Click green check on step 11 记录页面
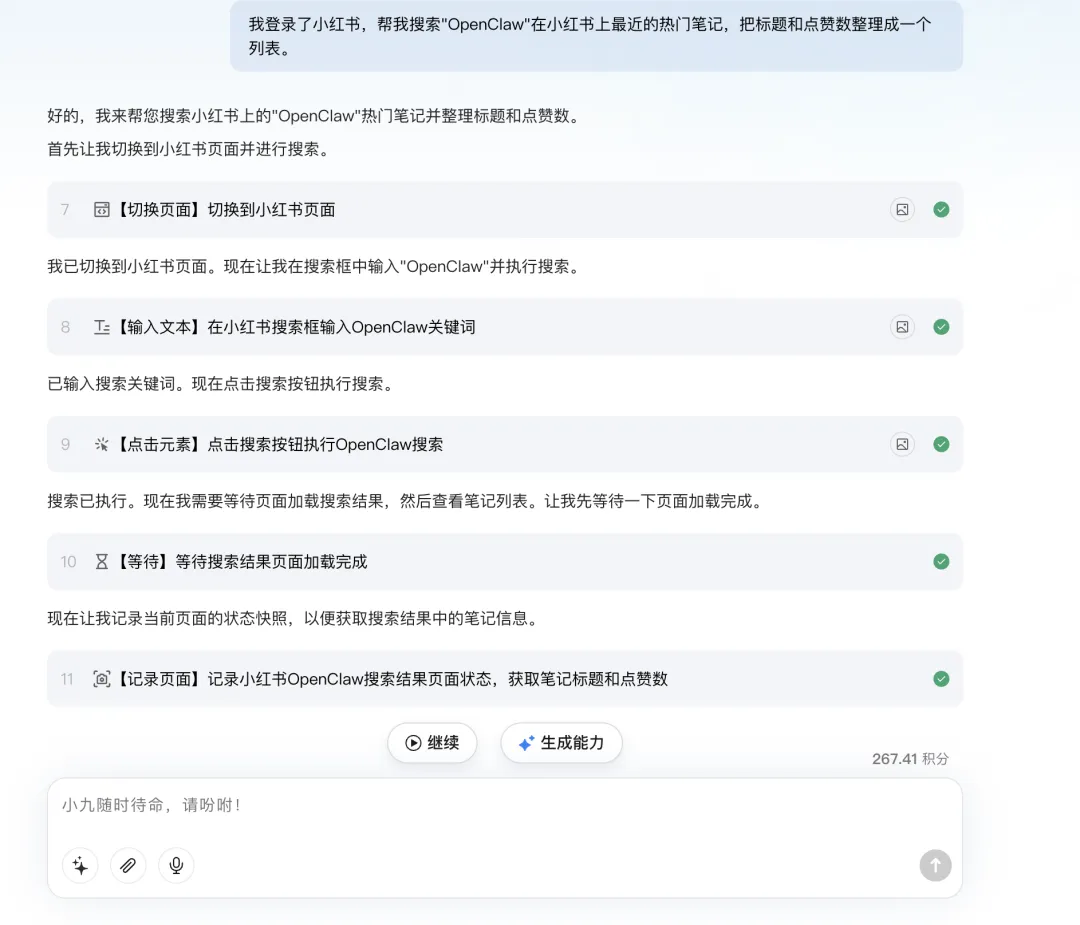This screenshot has width=1080, height=925. tap(941, 679)
